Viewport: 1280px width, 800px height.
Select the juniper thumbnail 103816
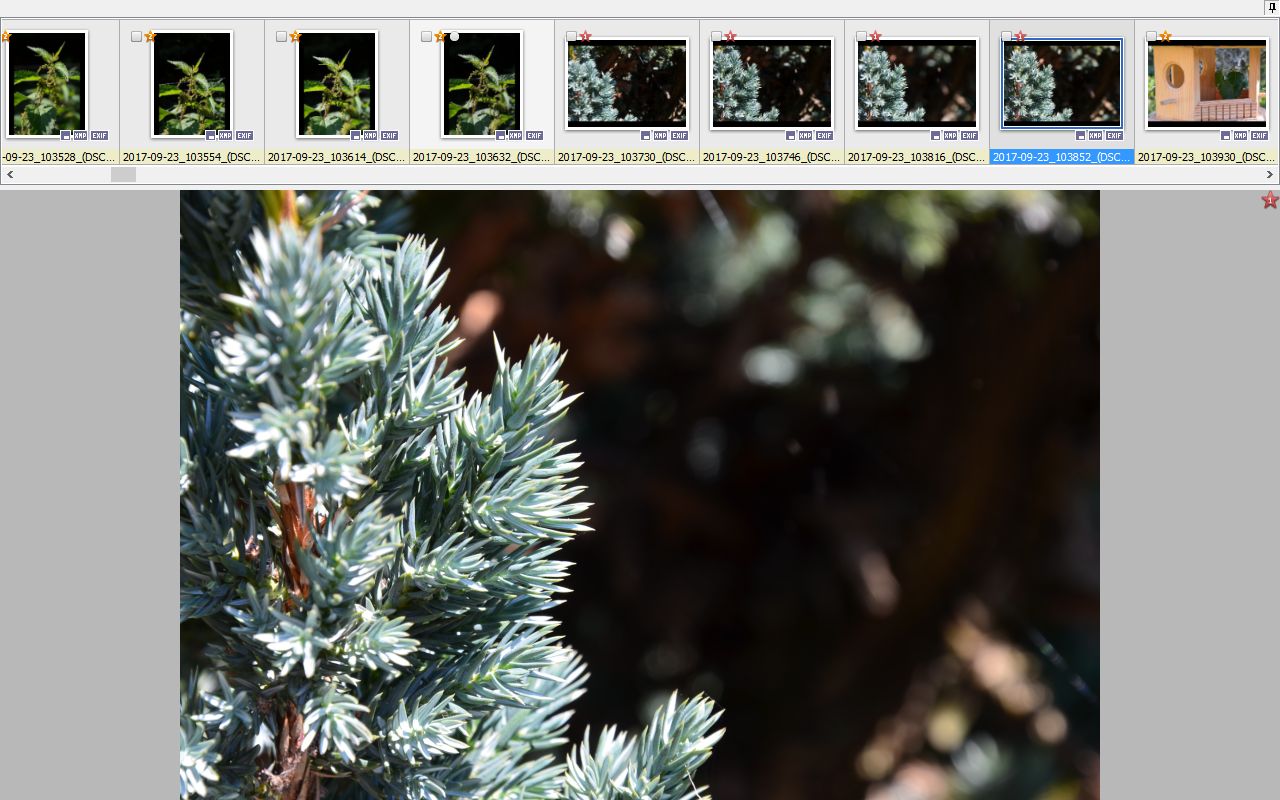tap(917, 84)
